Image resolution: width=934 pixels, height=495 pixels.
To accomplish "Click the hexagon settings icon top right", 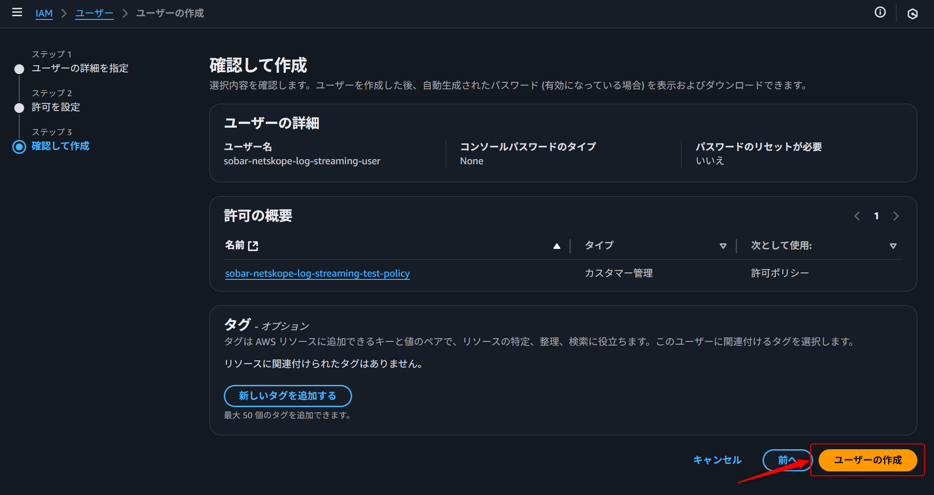I will [x=912, y=14].
